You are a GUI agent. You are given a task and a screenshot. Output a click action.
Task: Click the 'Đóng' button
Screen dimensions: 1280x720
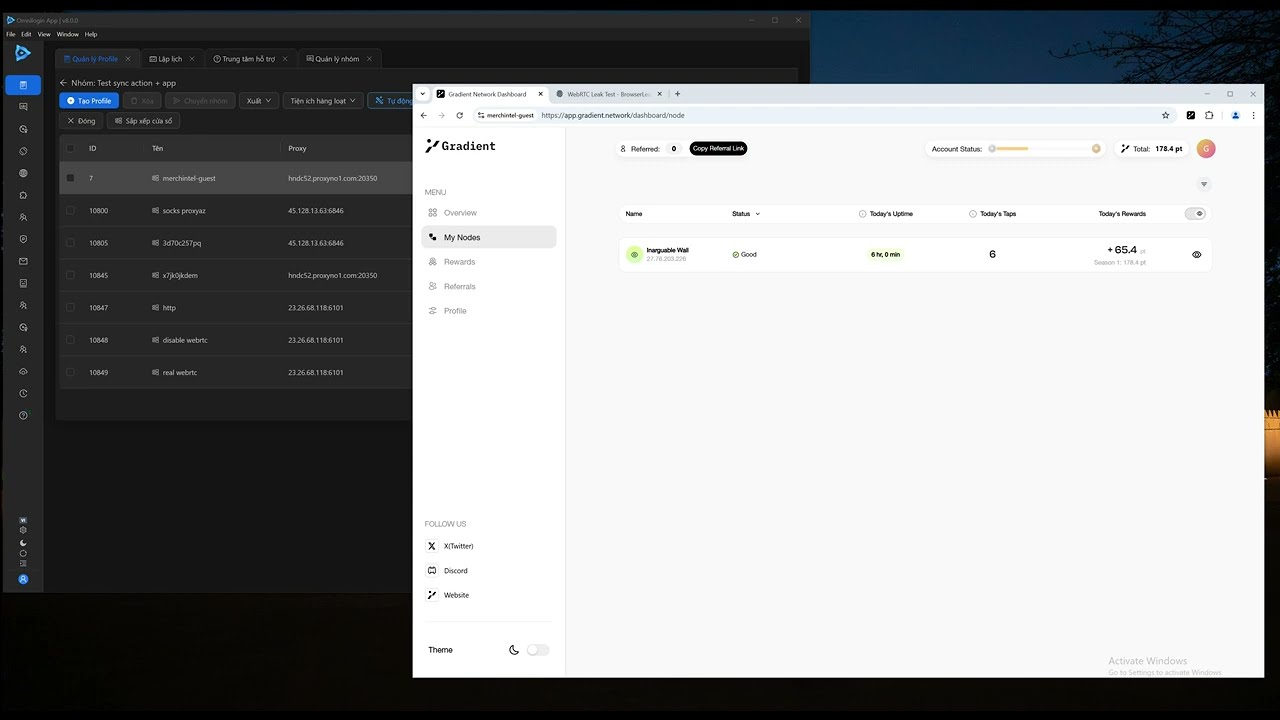[x=82, y=121]
